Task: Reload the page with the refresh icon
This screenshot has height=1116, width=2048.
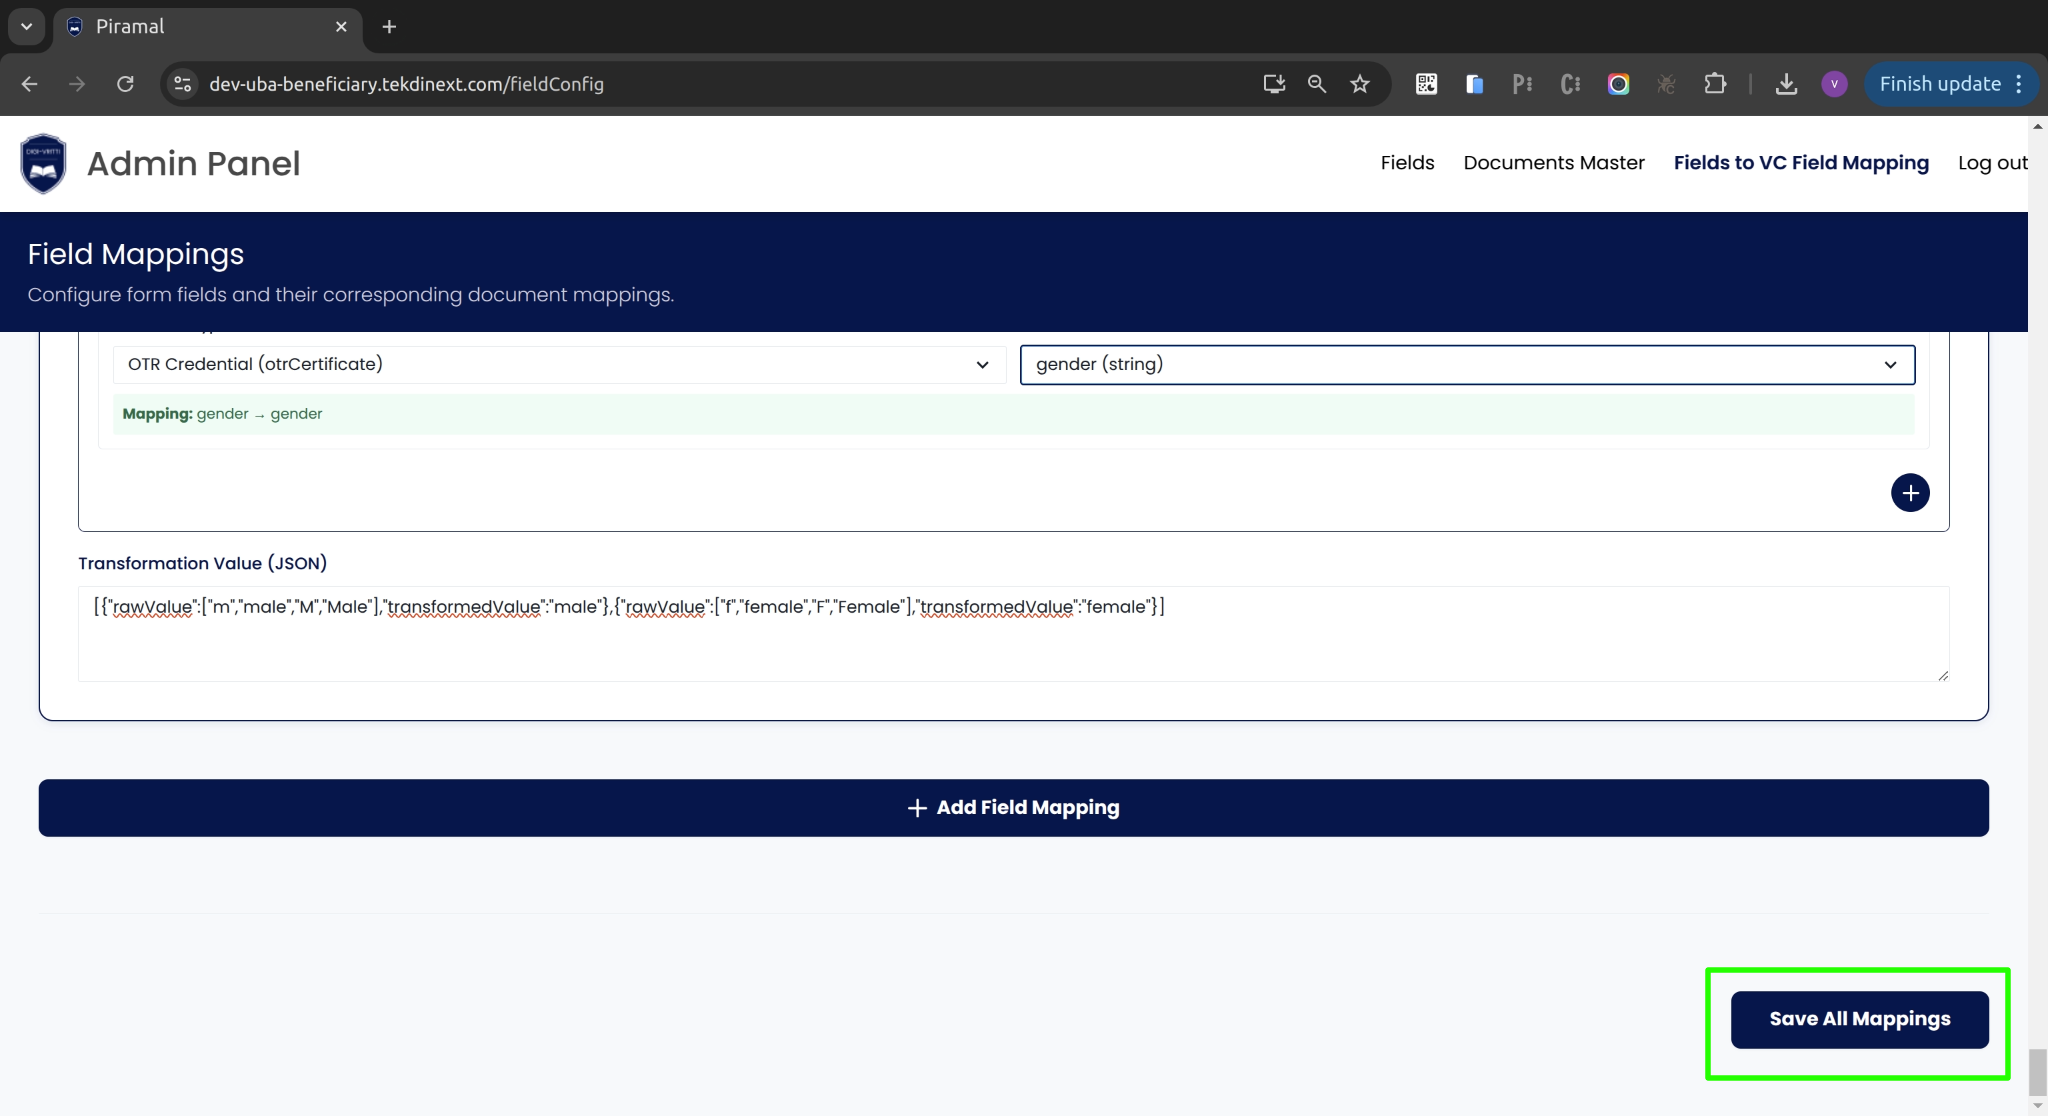Action: [125, 84]
